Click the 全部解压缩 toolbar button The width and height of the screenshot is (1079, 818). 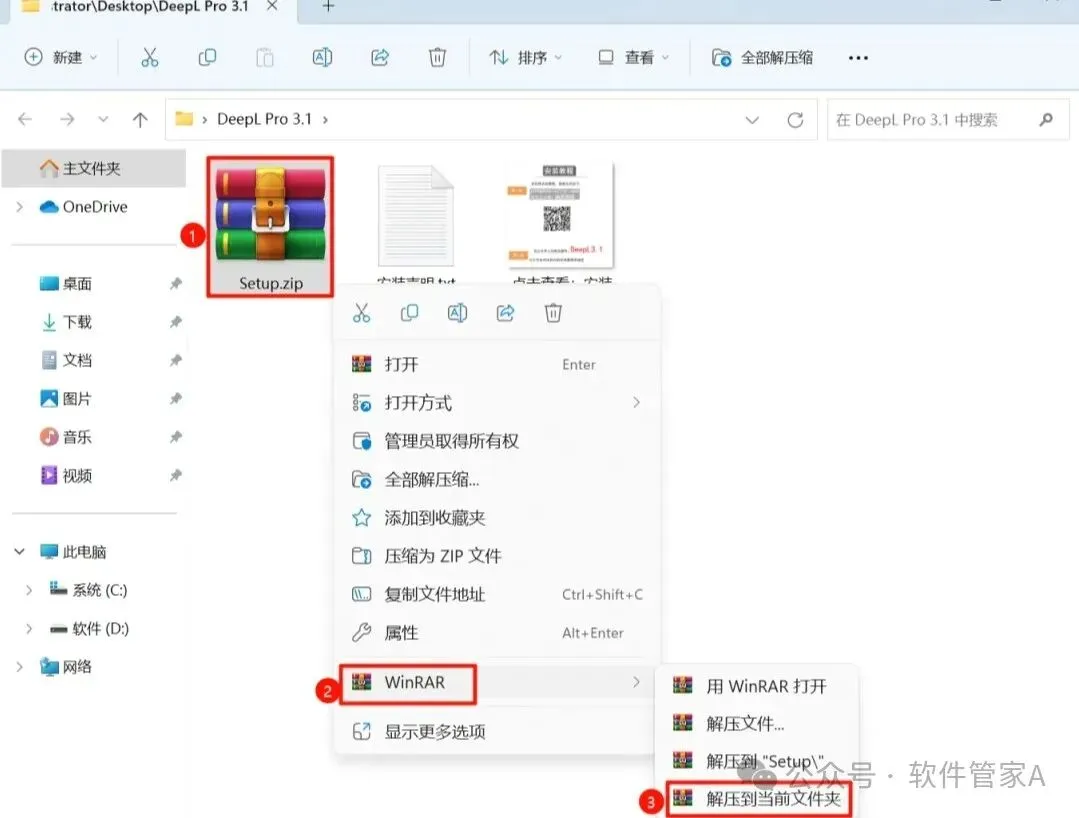point(762,58)
